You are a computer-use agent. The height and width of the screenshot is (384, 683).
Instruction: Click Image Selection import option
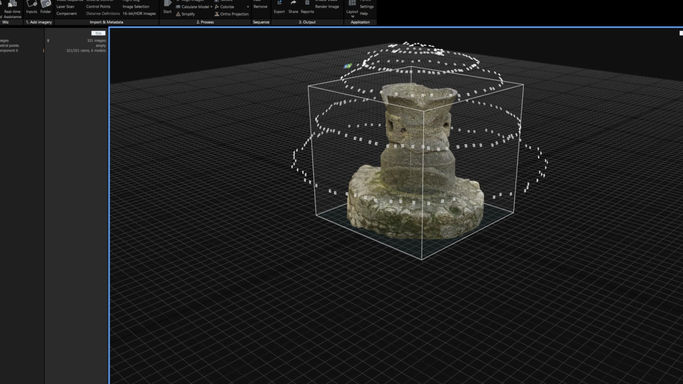coord(136,7)
